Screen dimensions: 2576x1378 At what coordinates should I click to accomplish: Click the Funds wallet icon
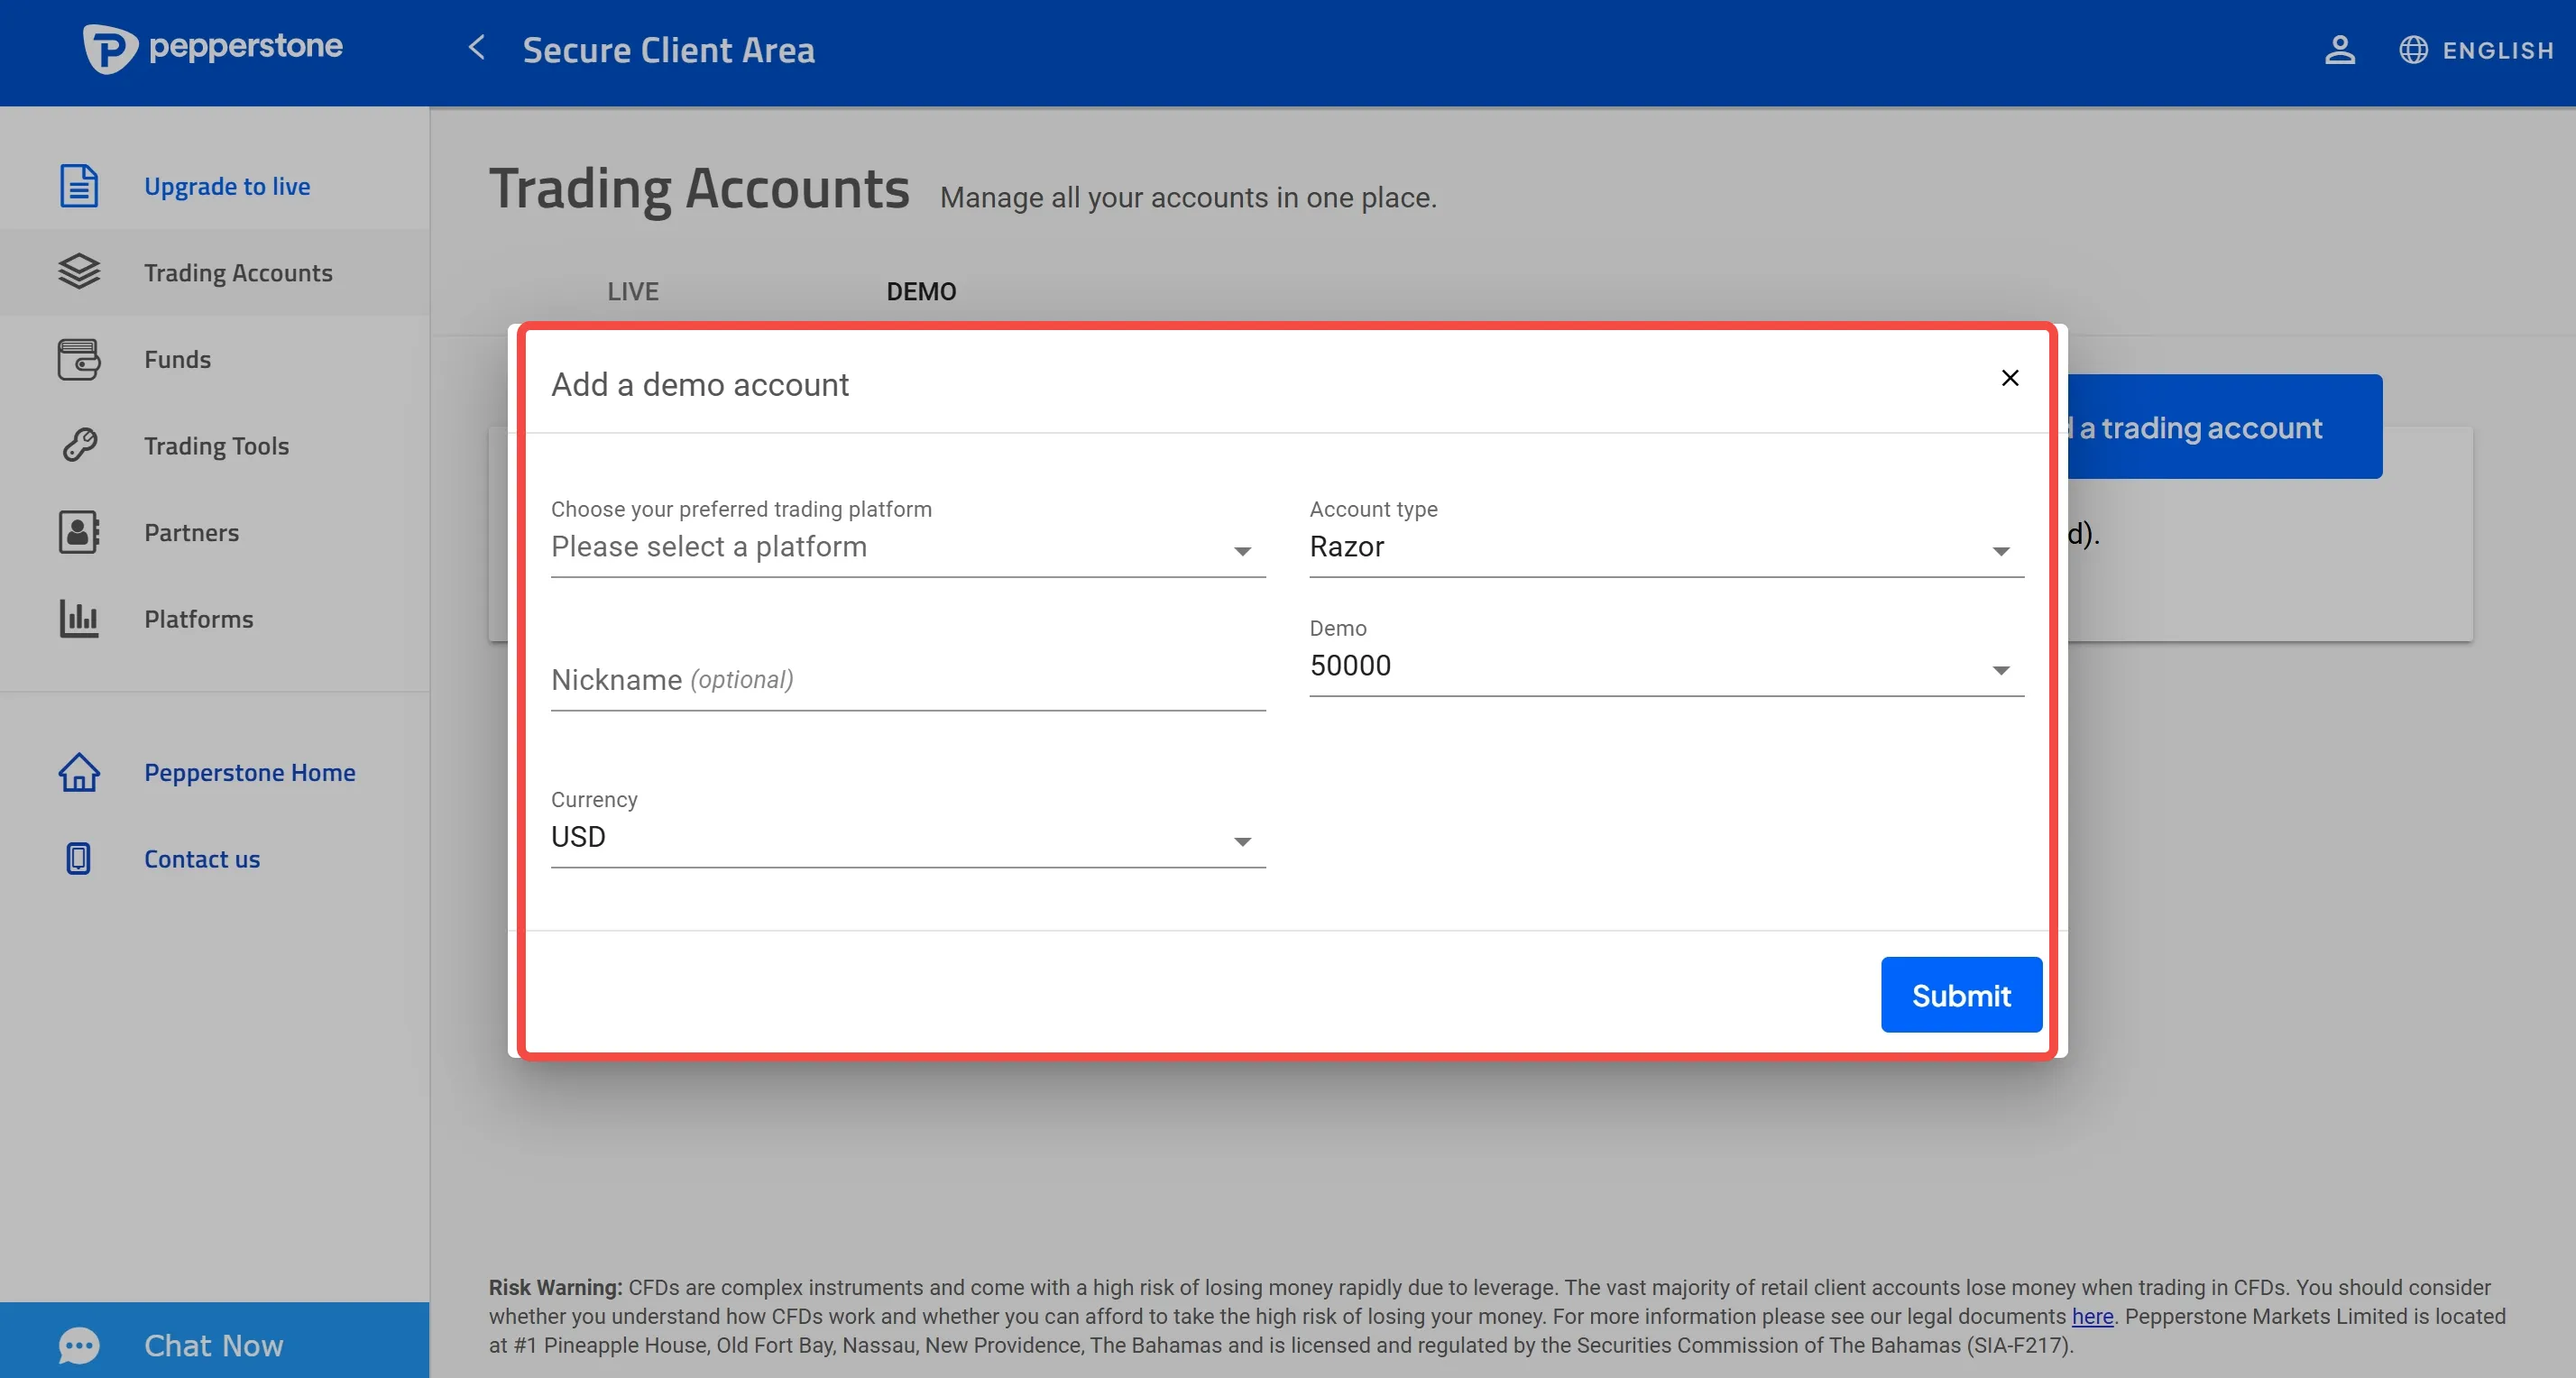click(79, 359)
